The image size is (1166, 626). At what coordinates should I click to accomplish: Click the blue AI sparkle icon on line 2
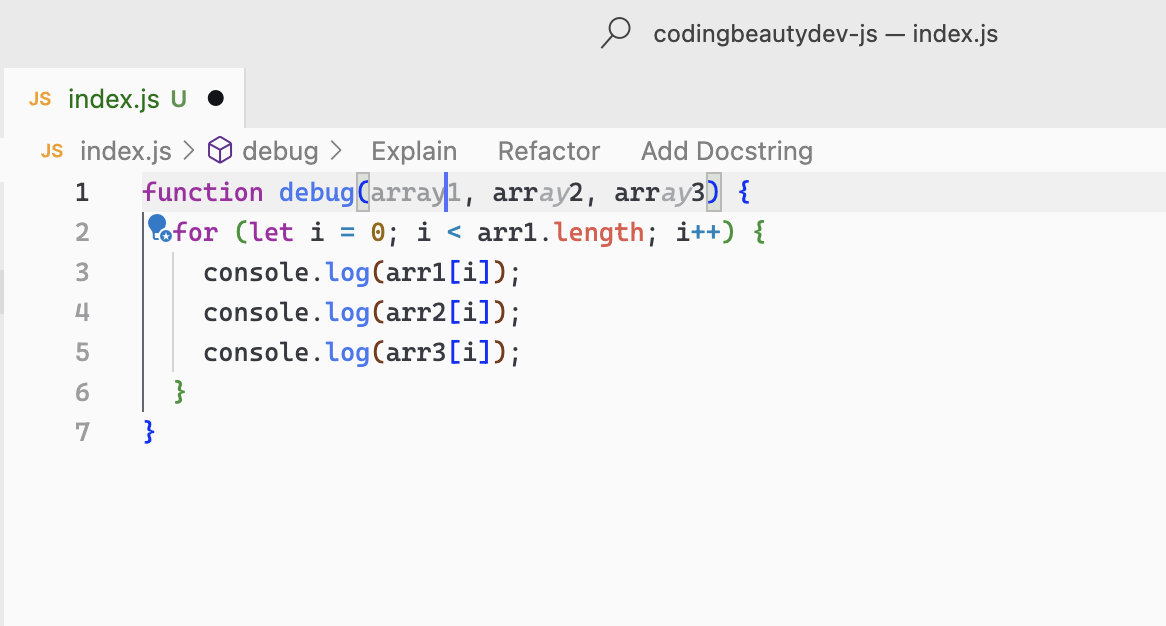click(x=159, y=228)
